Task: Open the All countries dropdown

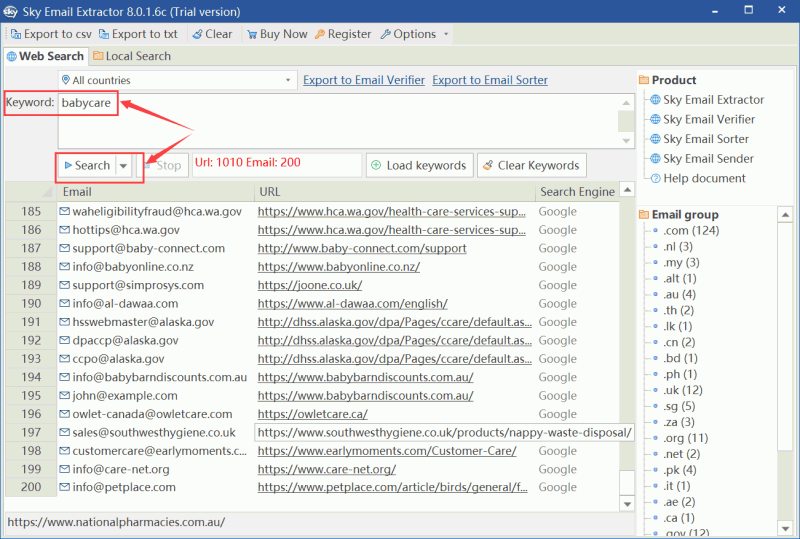Action: coord(177,80)
